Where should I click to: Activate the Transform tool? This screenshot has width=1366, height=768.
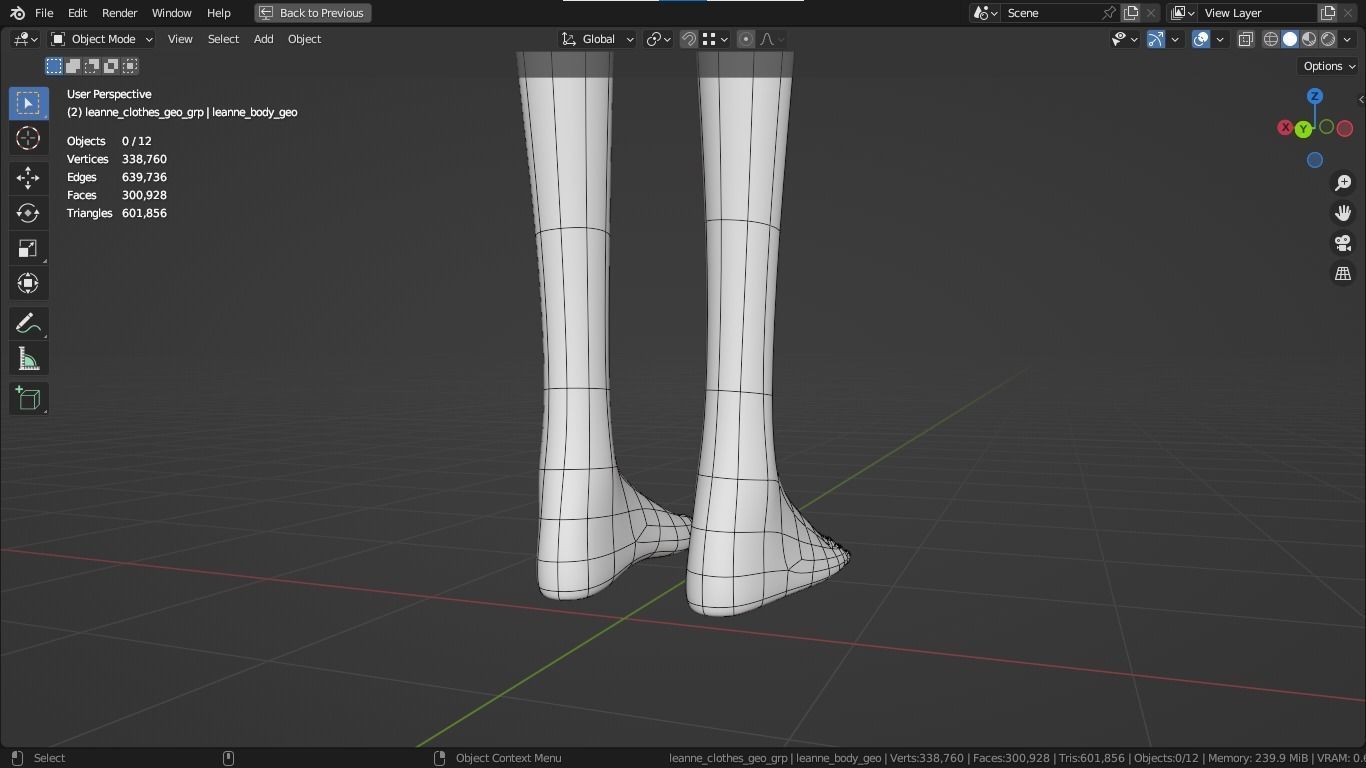28,283
